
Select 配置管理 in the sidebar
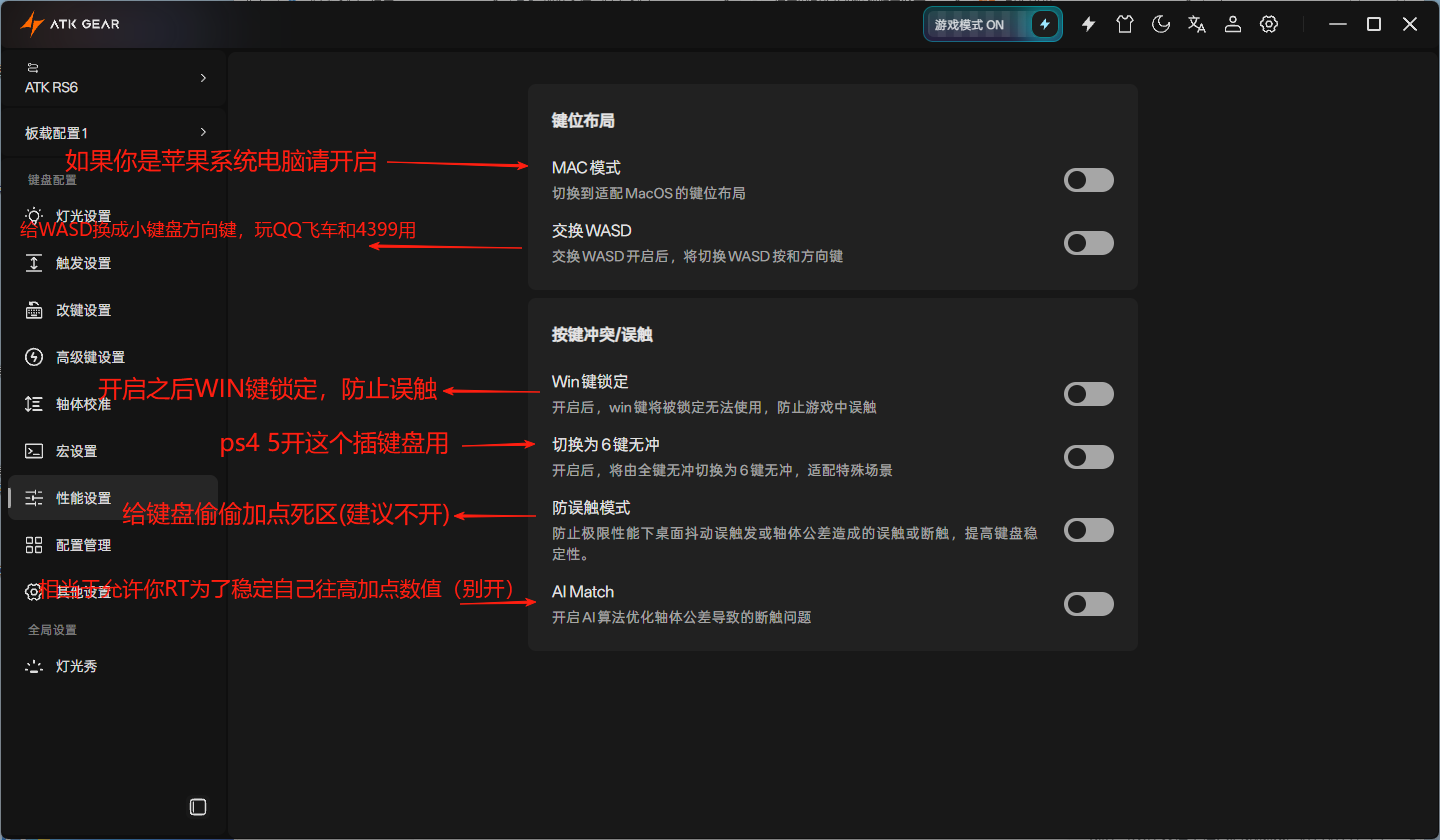(x=83, y=545)
